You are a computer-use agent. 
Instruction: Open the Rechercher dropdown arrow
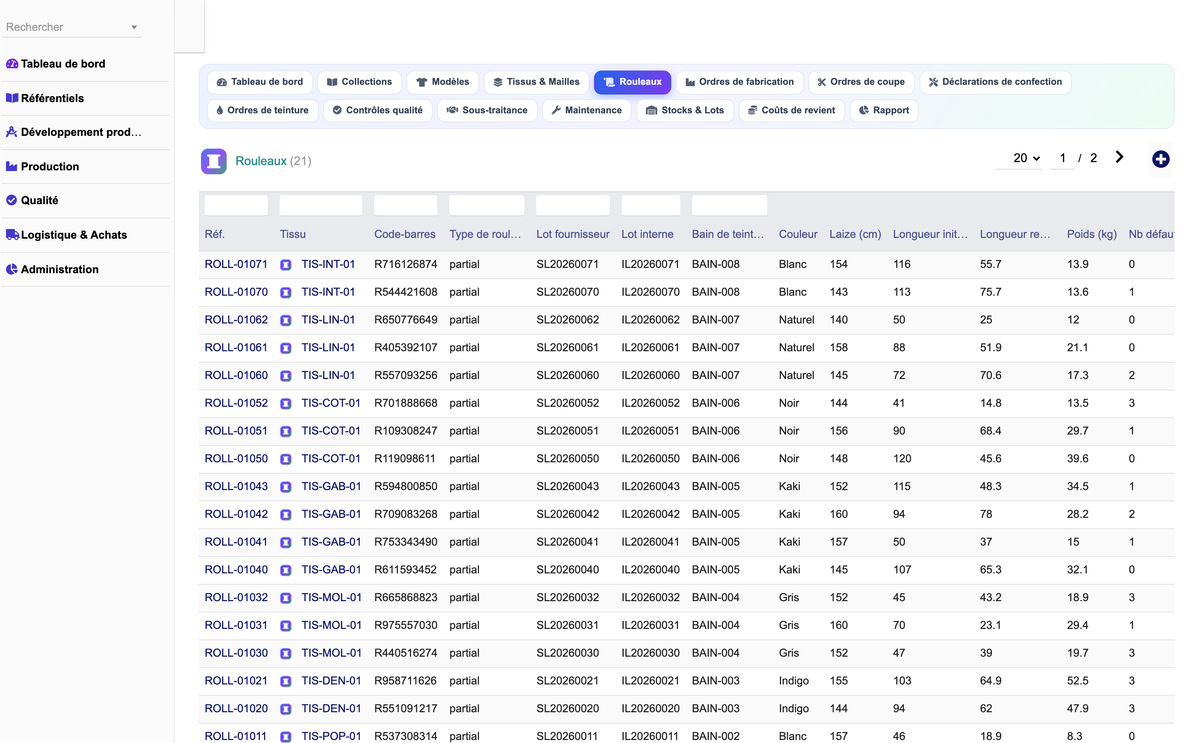tap(134, 28)
